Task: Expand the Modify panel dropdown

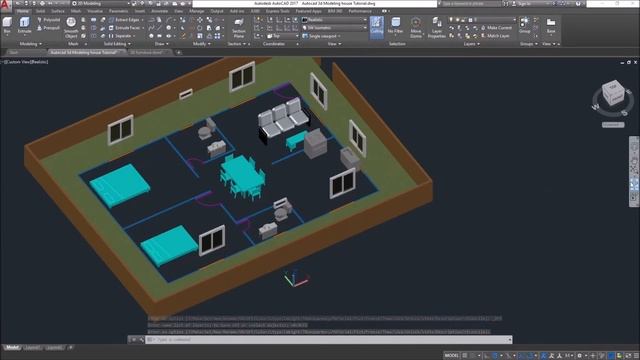Action: 202,44
